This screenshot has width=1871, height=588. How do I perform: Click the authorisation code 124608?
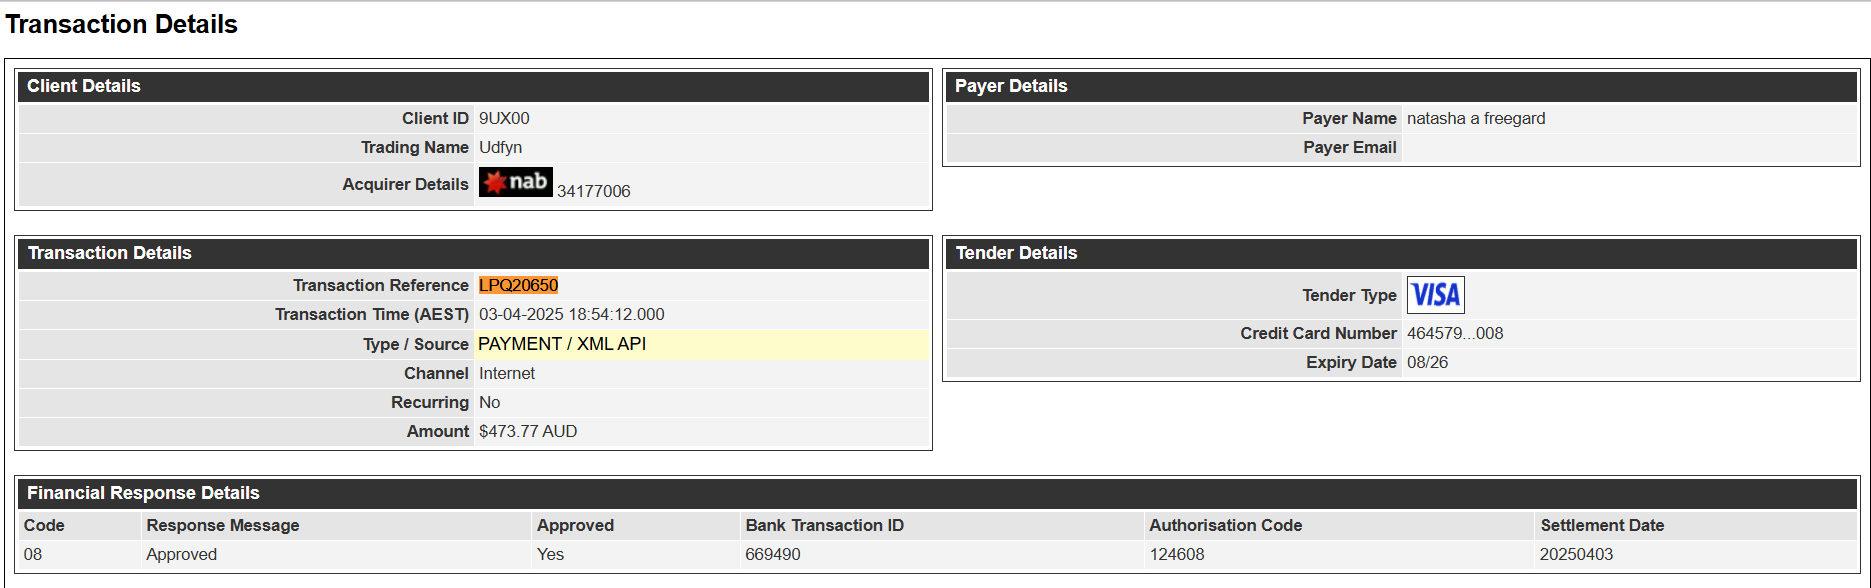[x=1177, y=554]
